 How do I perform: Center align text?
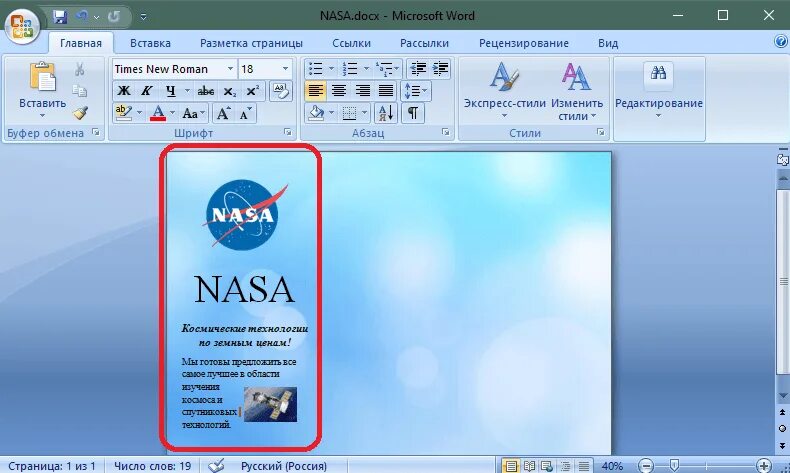tap(339, 91)
